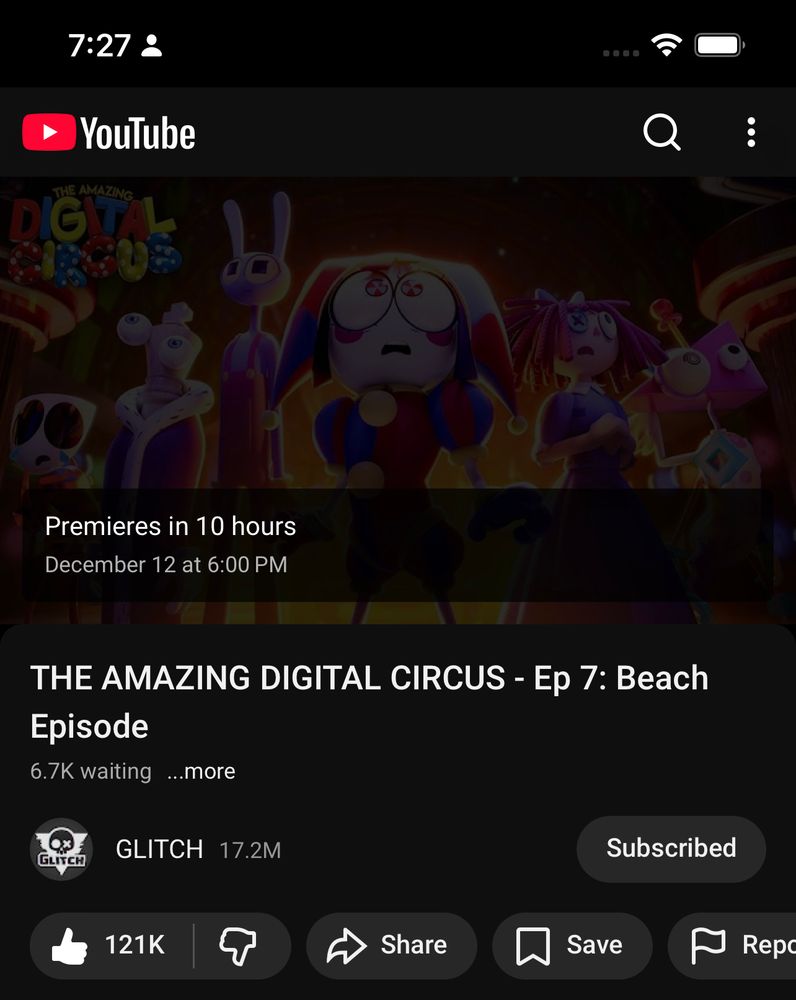Tap the battery status icon
The width and height of the screenshot is (796, 1000).
pos(719,45)
